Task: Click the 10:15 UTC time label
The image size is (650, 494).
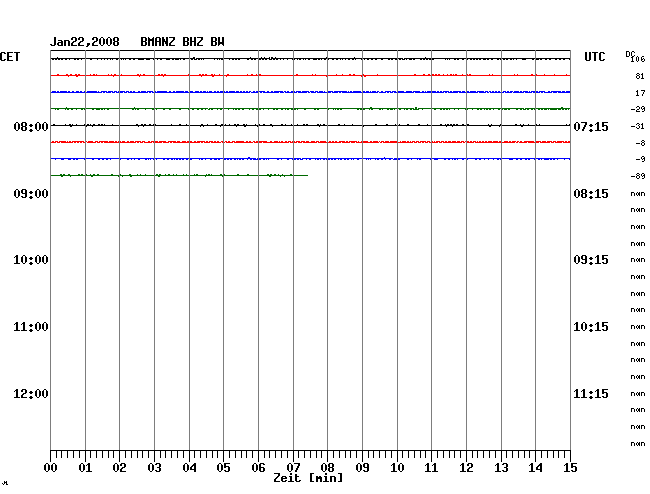Action: (x=591, y=327)
